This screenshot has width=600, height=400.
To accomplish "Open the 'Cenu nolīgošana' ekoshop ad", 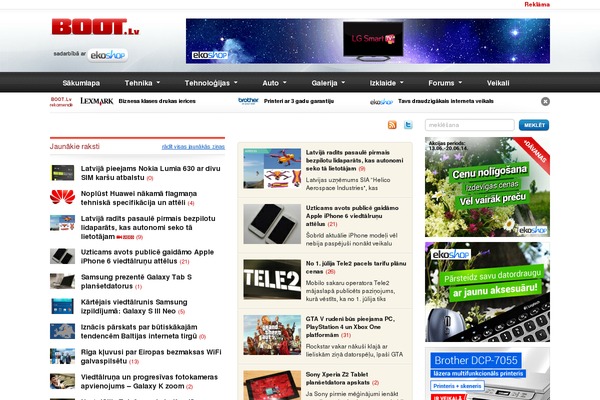I will [x=487, y=187].
